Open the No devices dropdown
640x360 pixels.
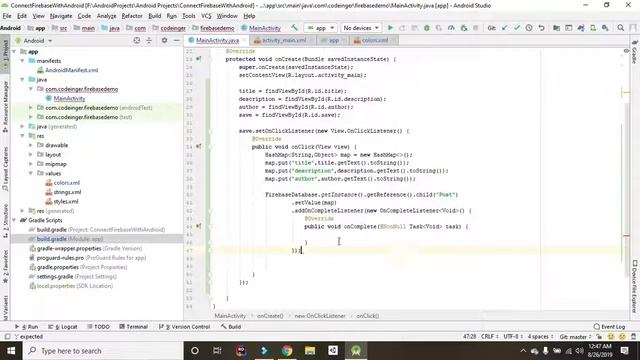(x=361, y=28)
